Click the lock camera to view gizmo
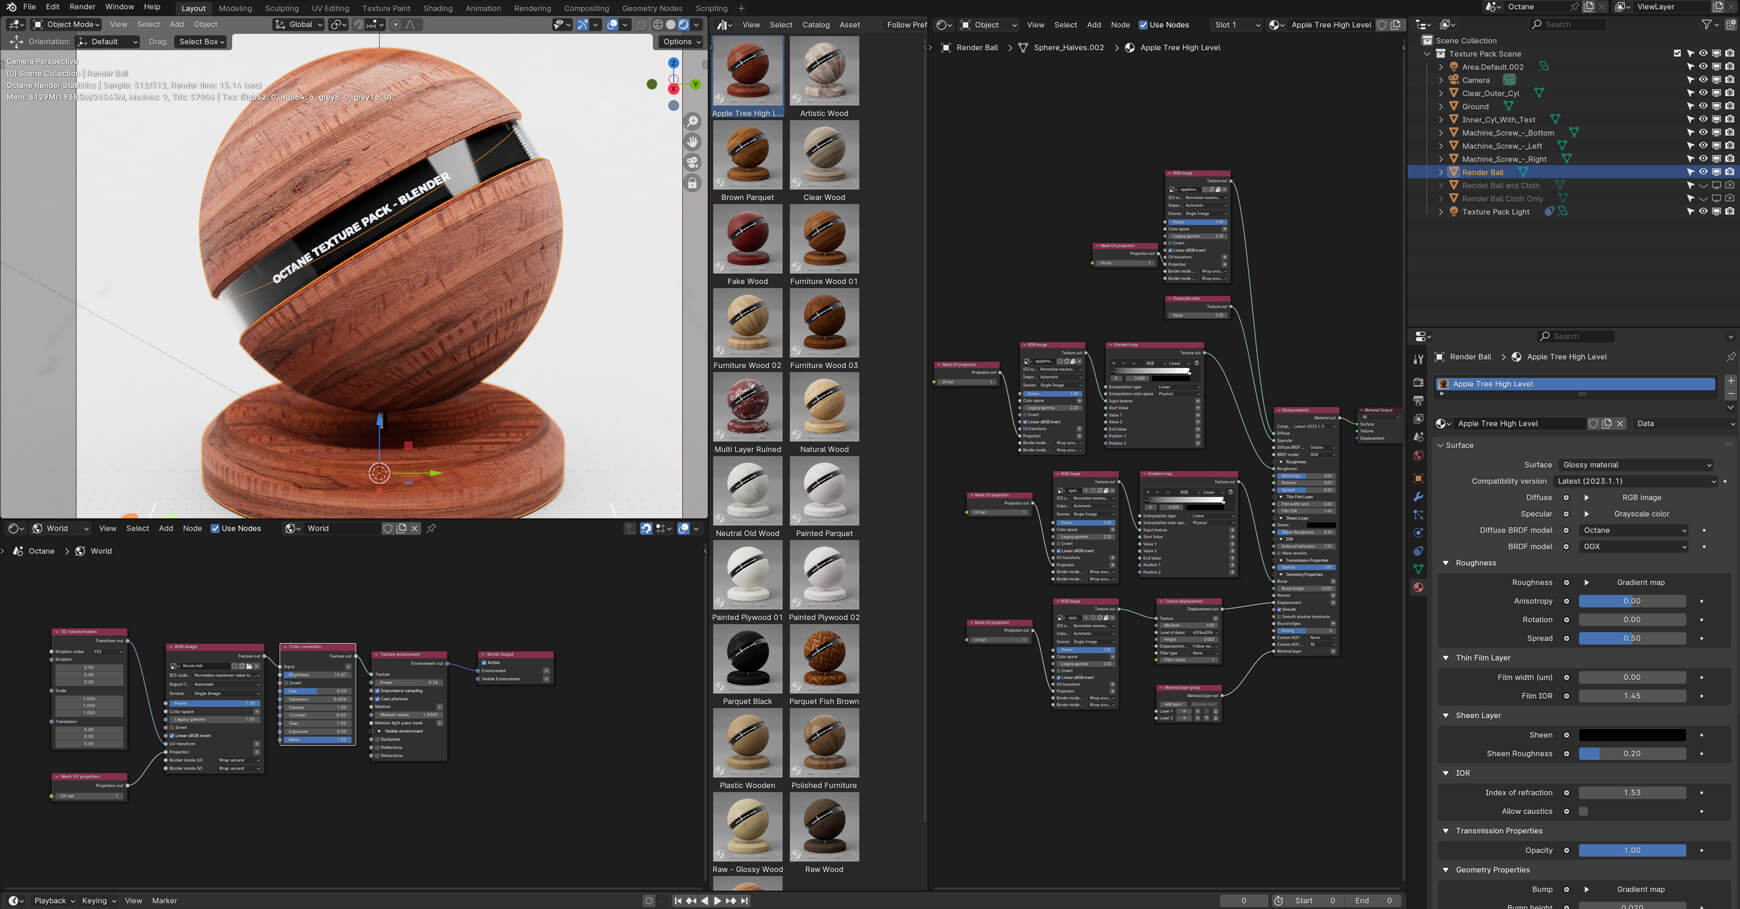This screenshot has width=1740, height=909. coord(692,184)
